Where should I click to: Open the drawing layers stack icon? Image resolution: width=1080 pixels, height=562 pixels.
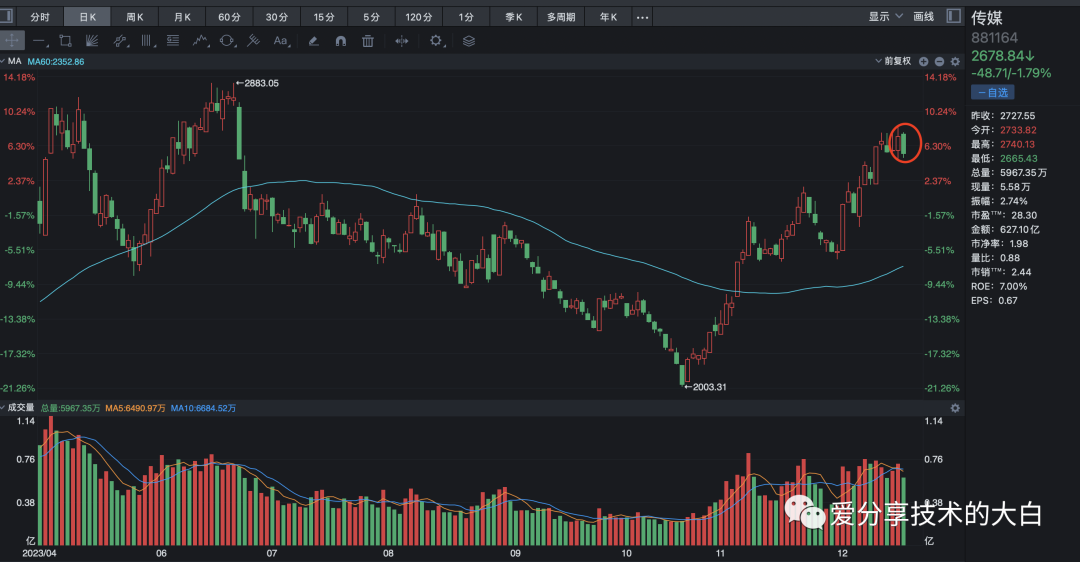pyautogui.click(x=469, y=41)
